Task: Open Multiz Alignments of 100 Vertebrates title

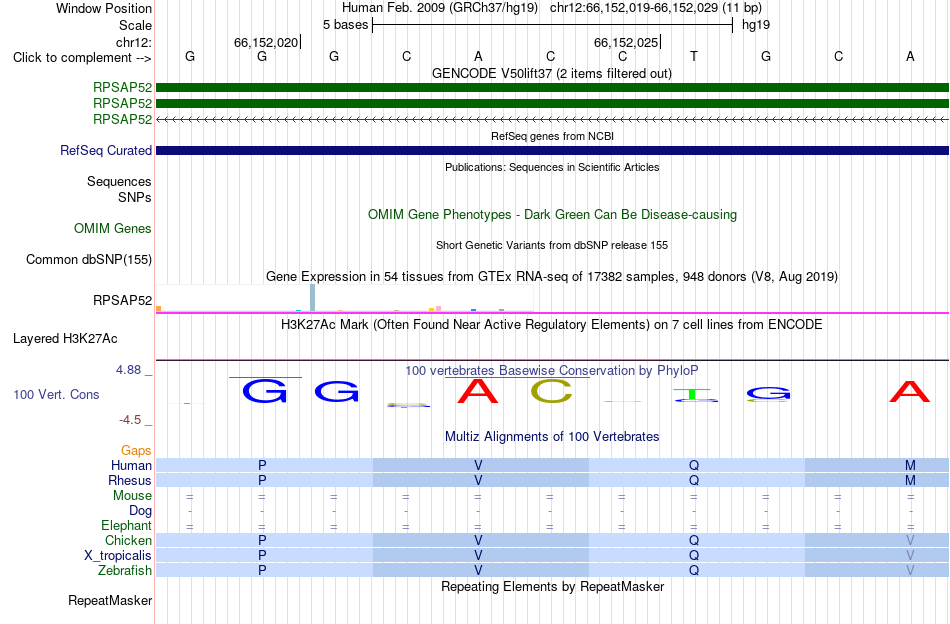Action: 552,437
